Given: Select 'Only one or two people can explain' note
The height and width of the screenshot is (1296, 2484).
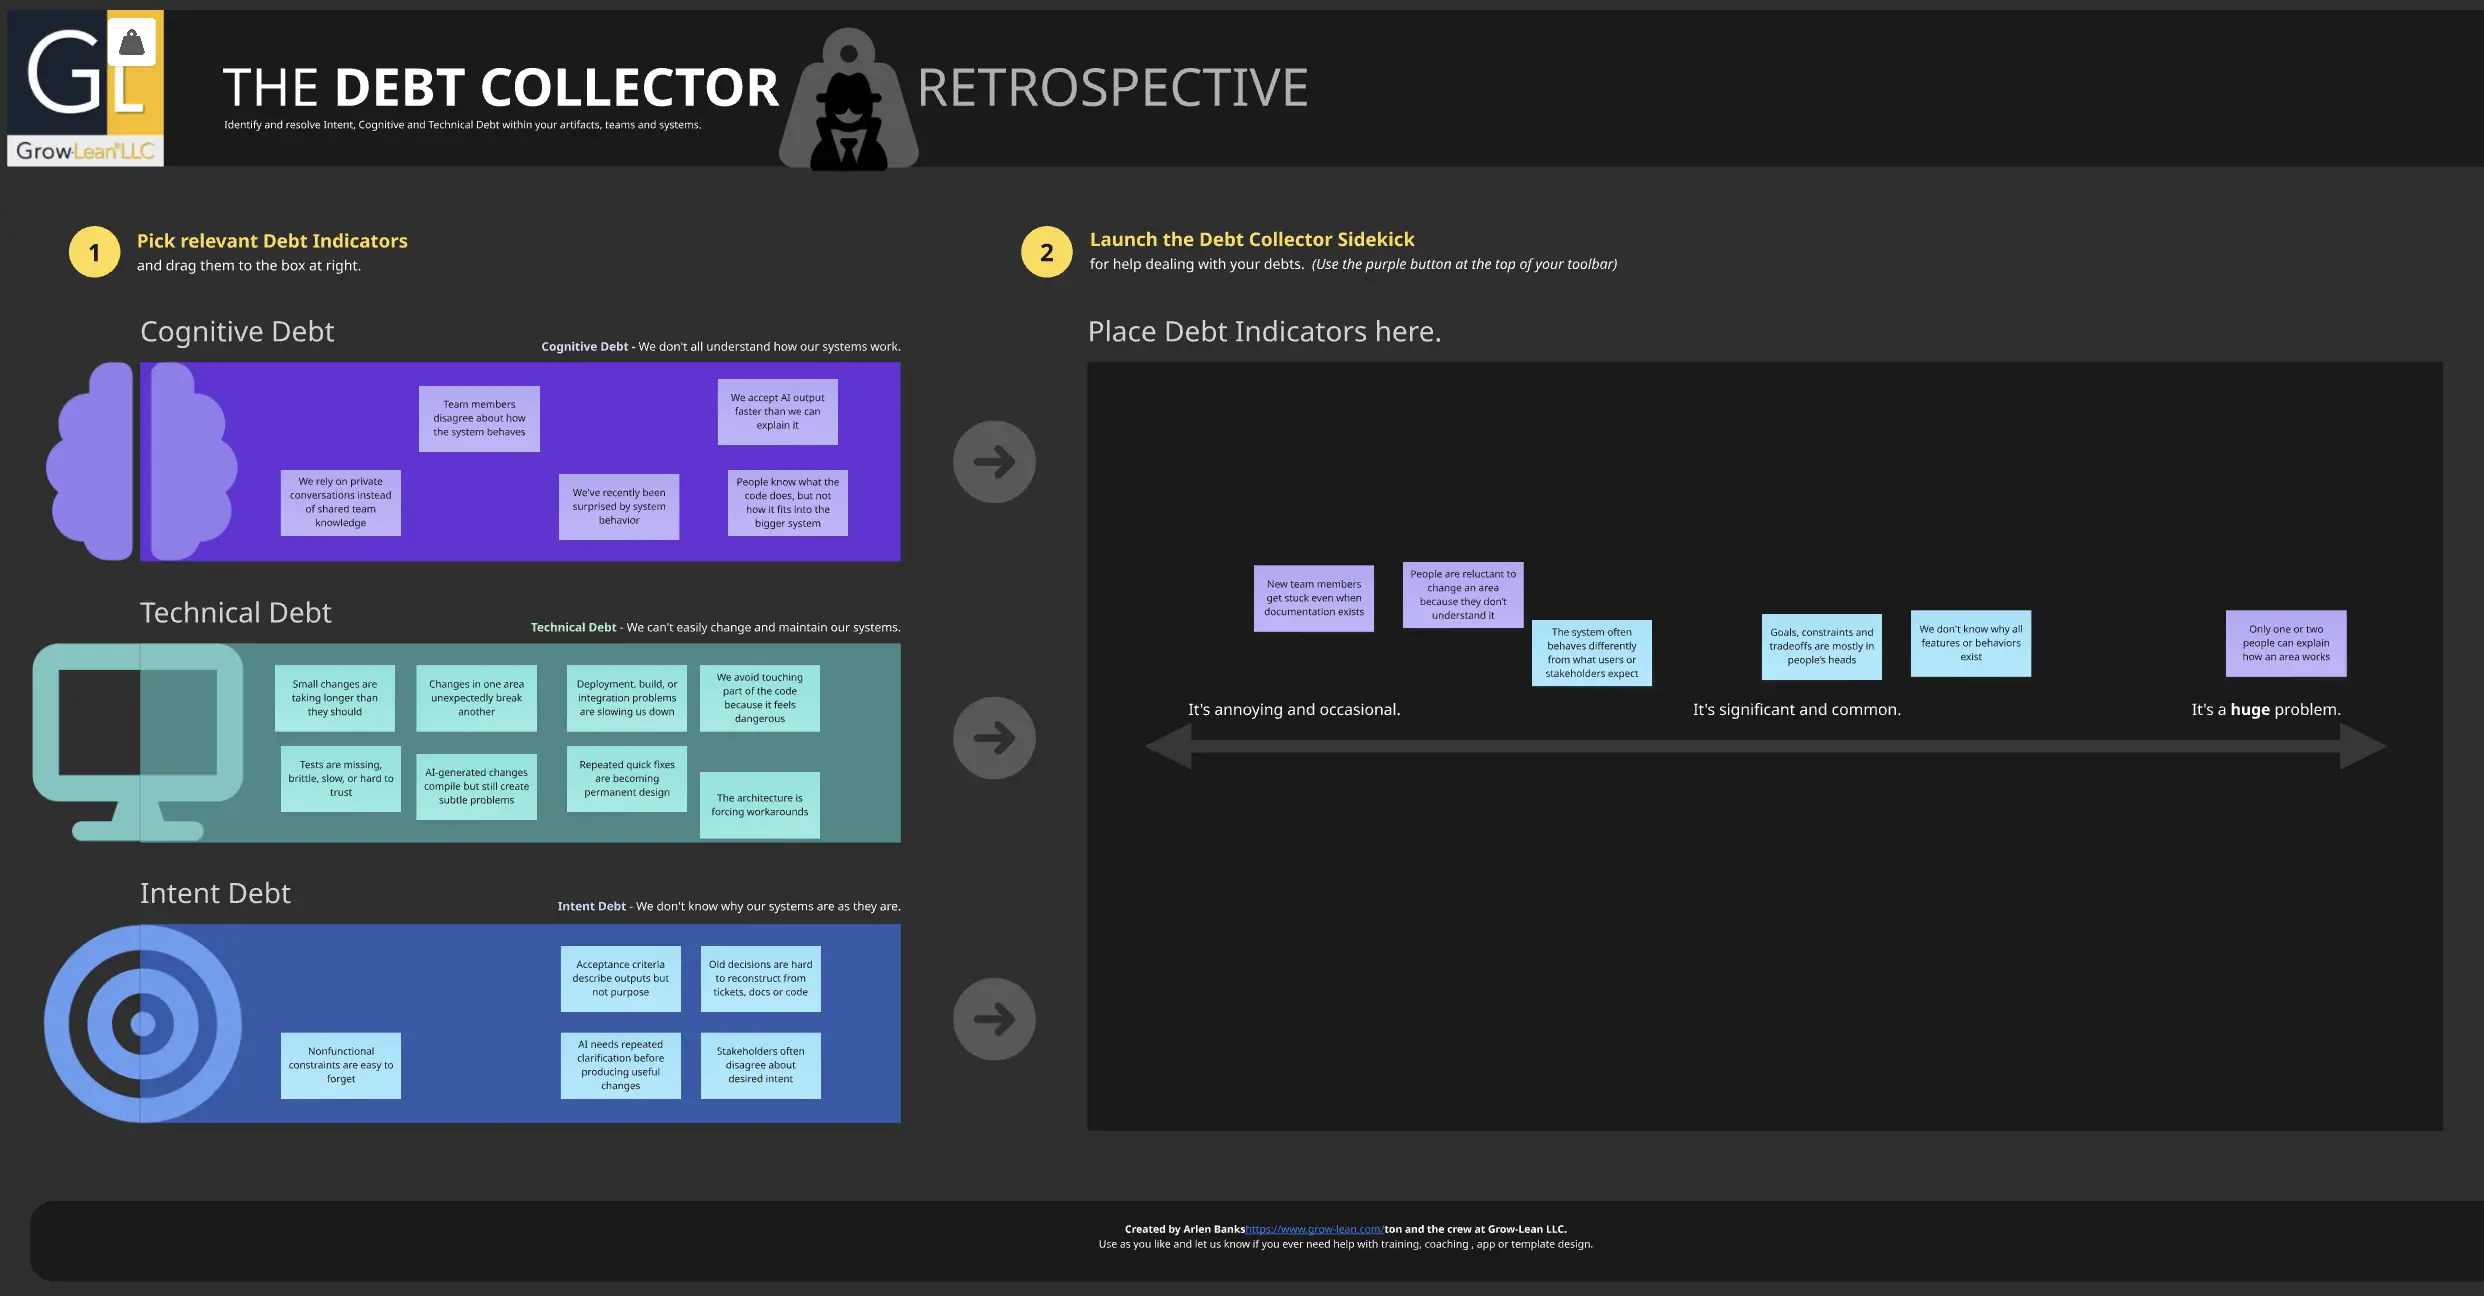Looking at the screenshot, I should 2286,644.
